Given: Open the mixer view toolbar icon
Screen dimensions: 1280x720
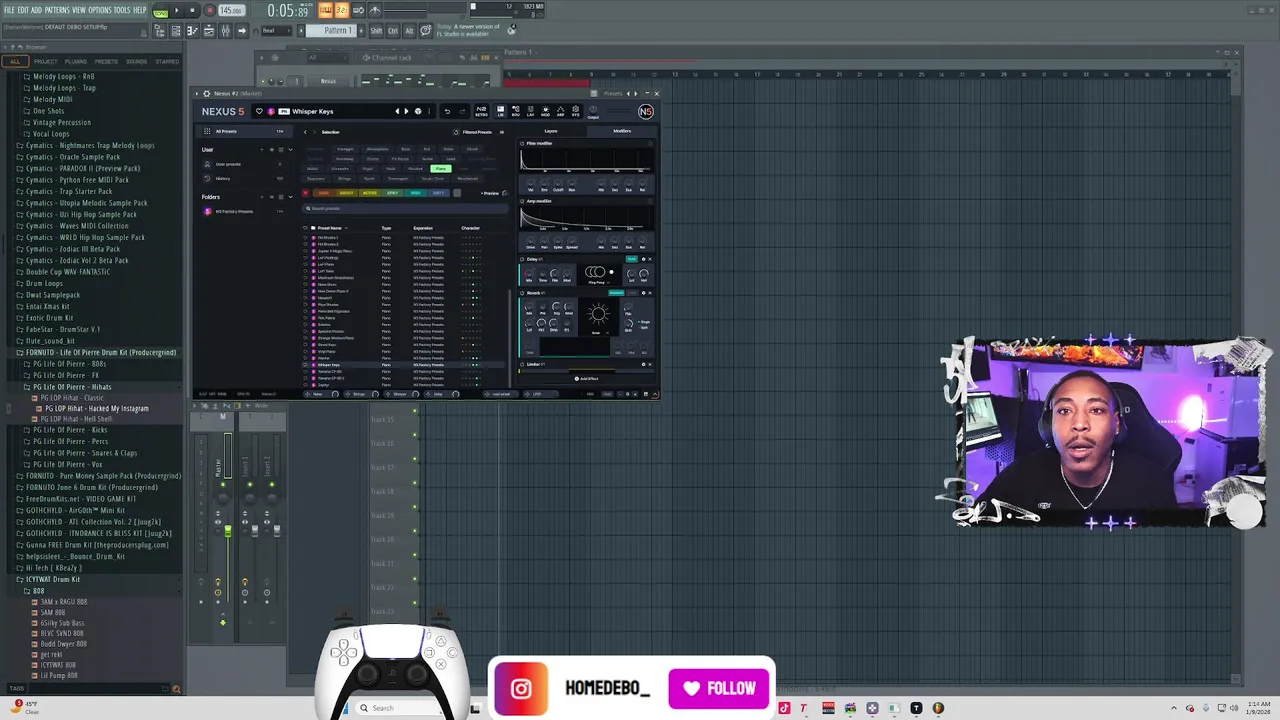Looking at the screenshot, I should tap(226, 31).
